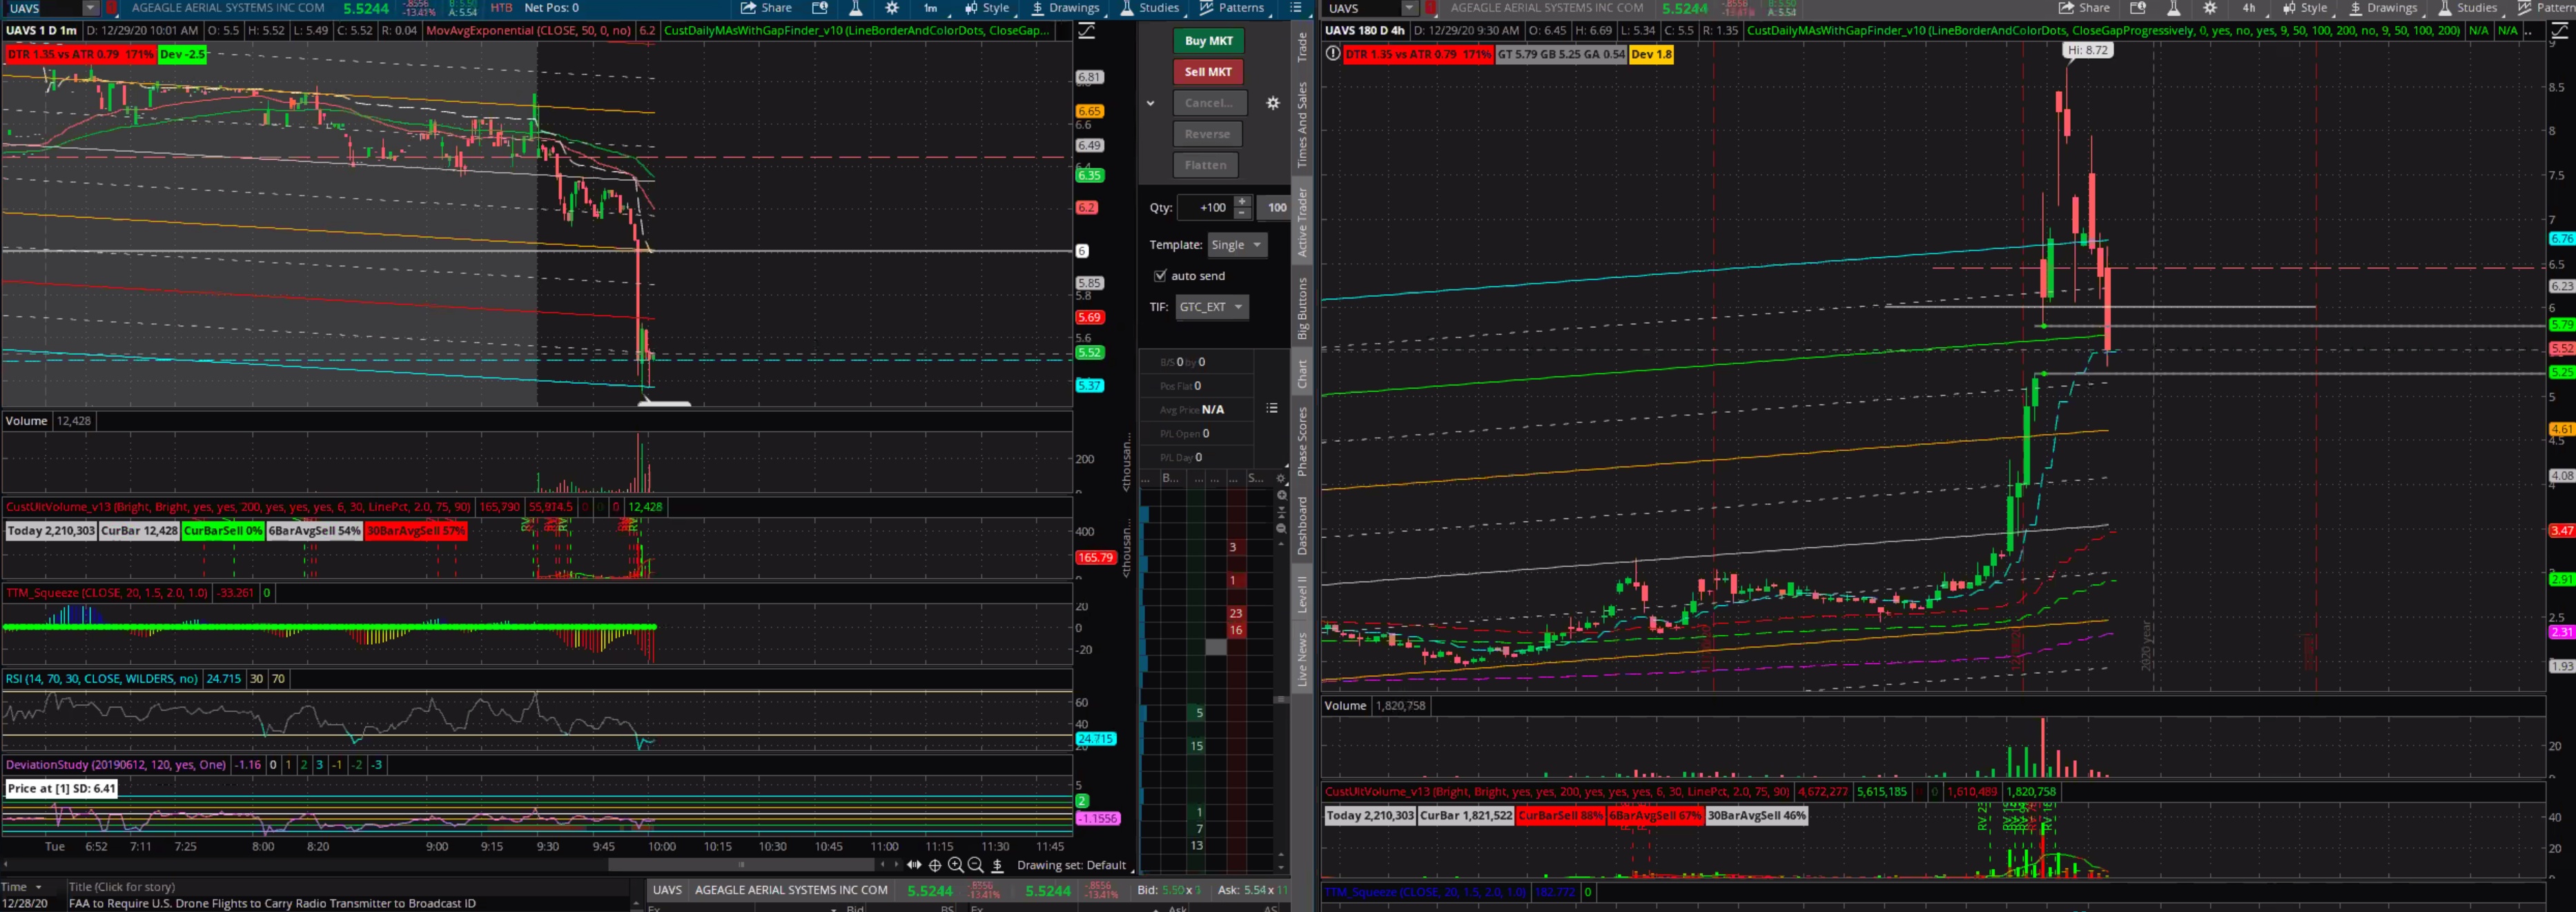Click the Sell MKT button
The image size is (2576, 912).
(1208, 72)
